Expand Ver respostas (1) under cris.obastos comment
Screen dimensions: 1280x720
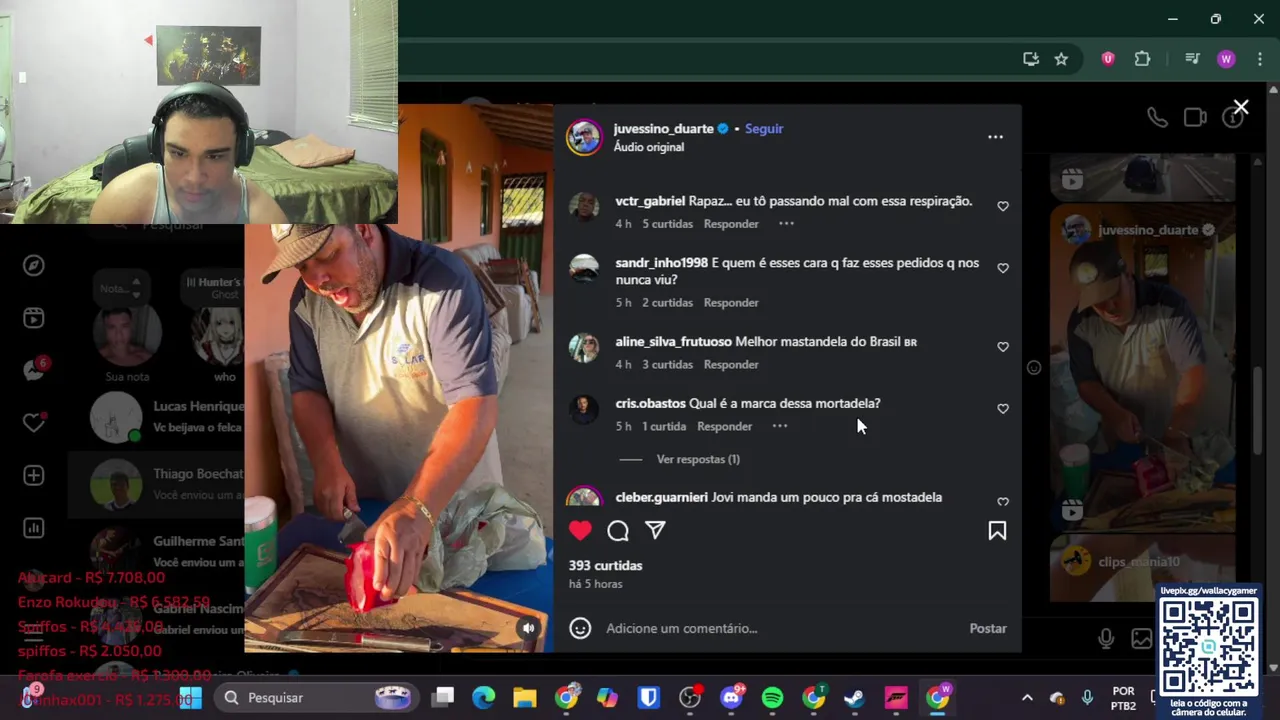coord(698,459)
